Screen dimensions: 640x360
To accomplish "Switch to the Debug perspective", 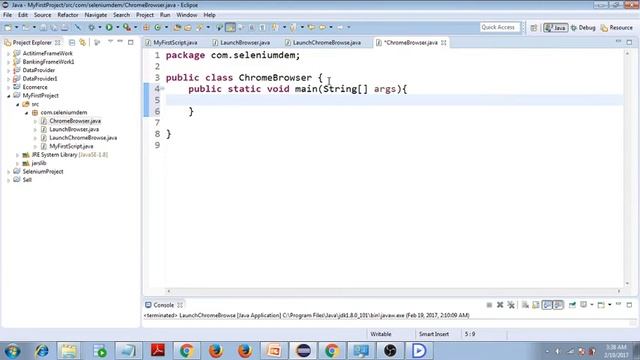I will click(x=583, y=28).
